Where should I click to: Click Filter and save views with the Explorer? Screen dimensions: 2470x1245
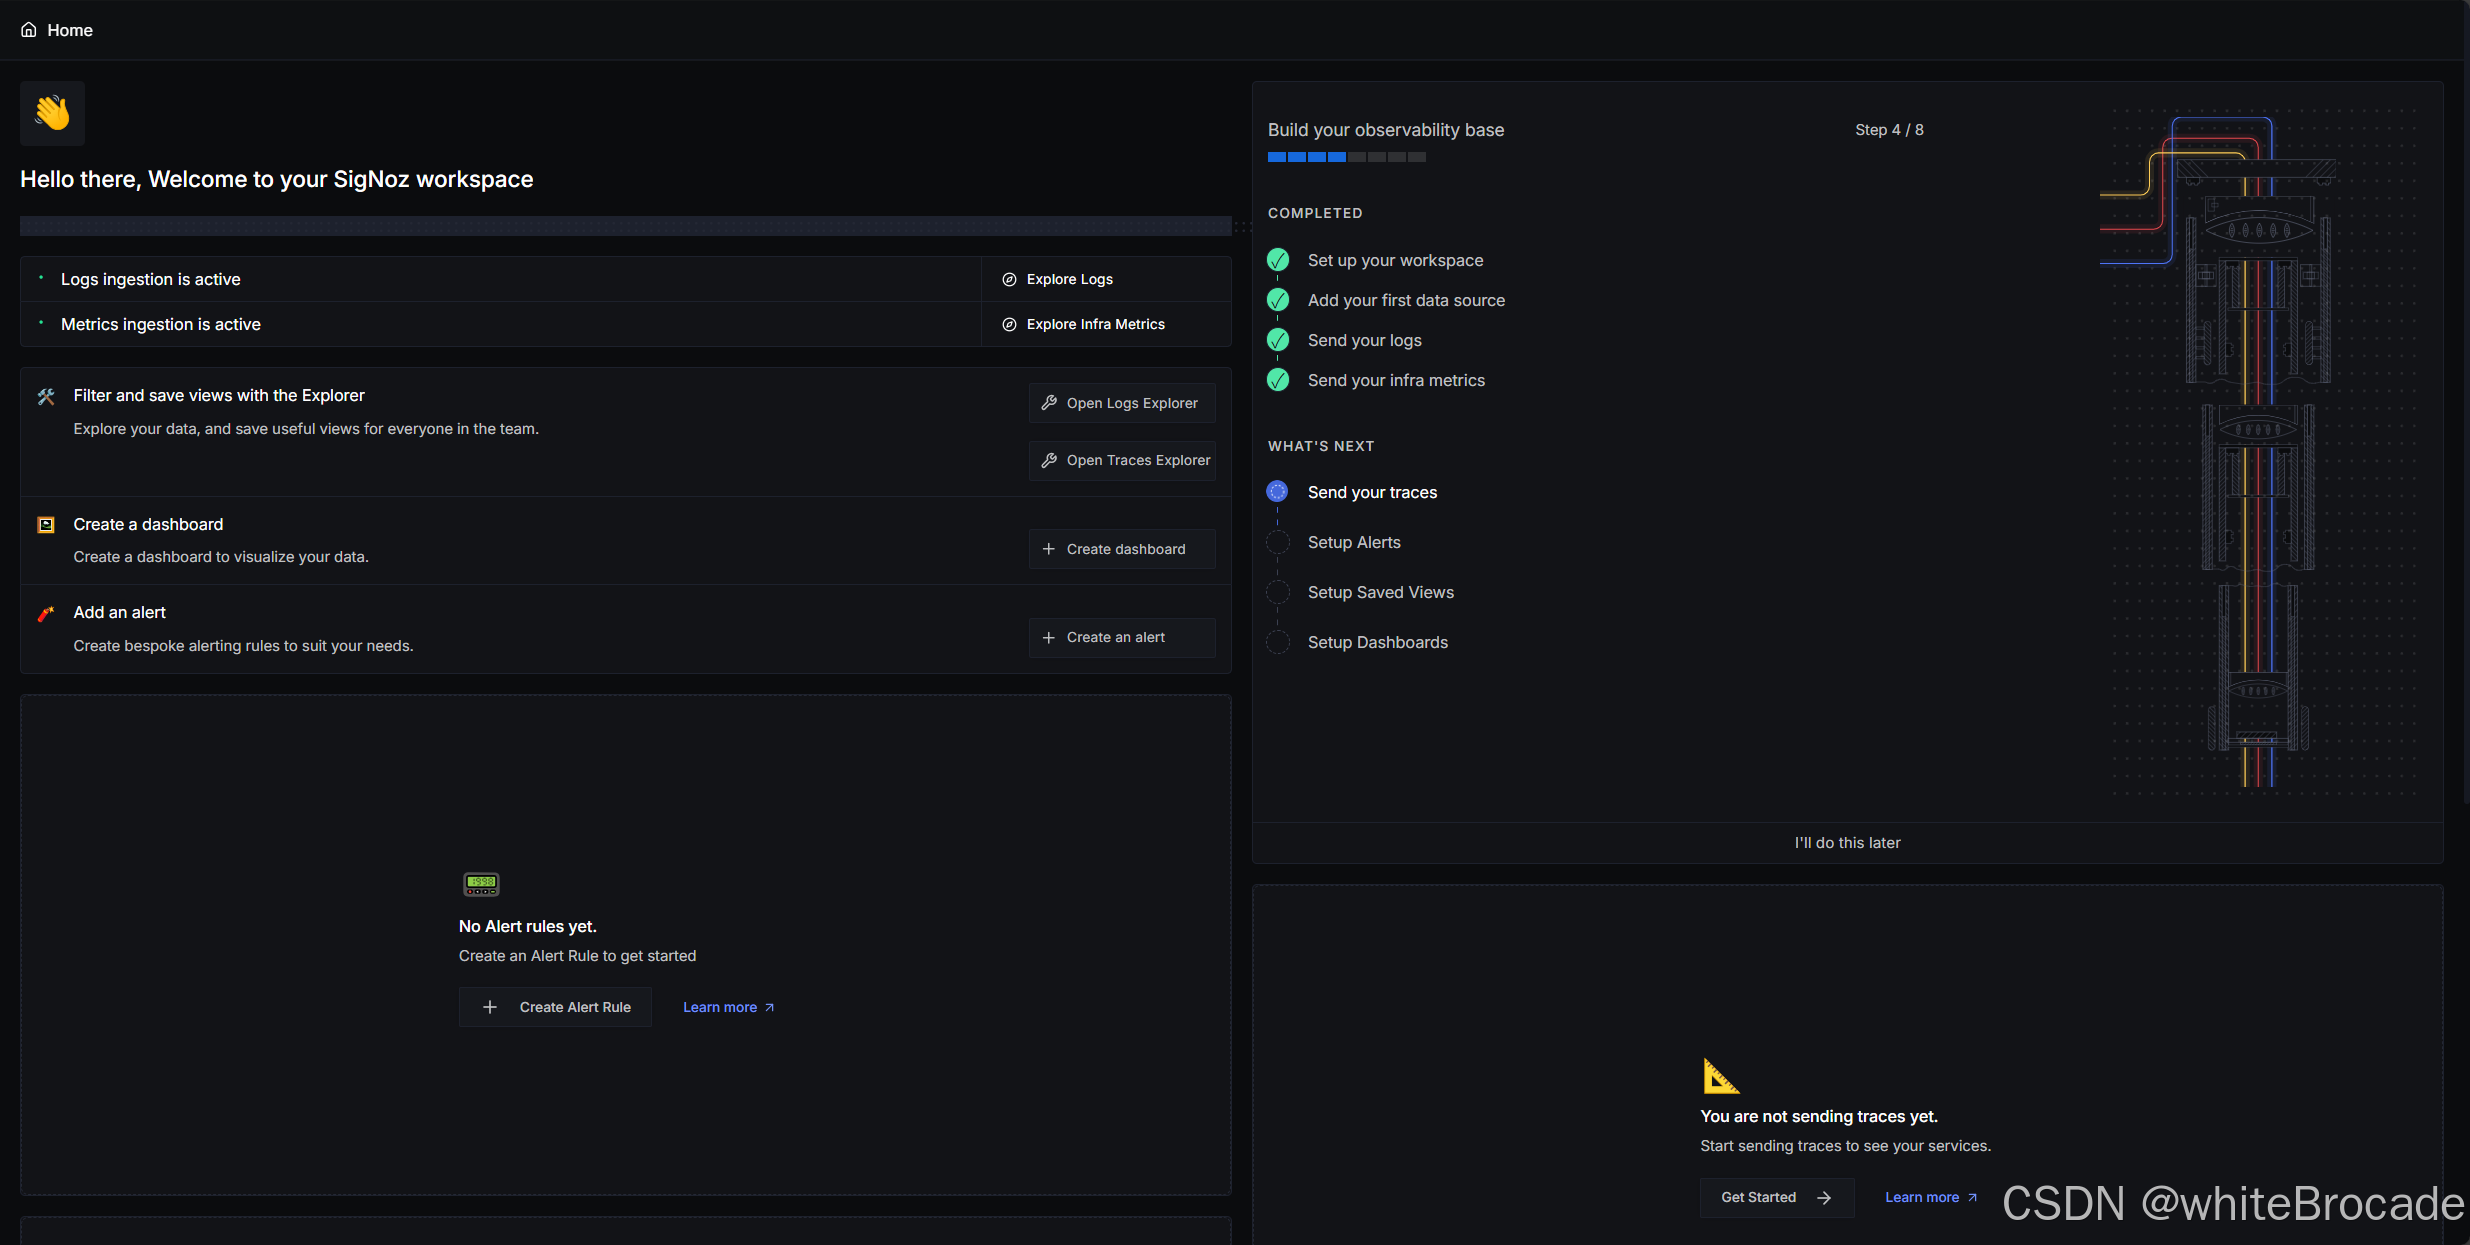pos(218,395)
